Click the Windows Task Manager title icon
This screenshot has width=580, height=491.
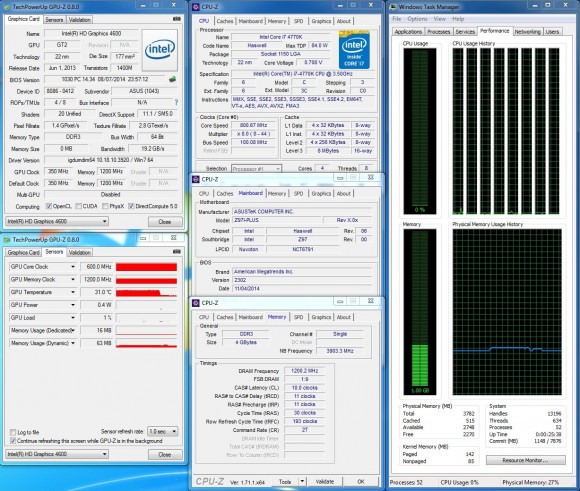tap(393, 7)
